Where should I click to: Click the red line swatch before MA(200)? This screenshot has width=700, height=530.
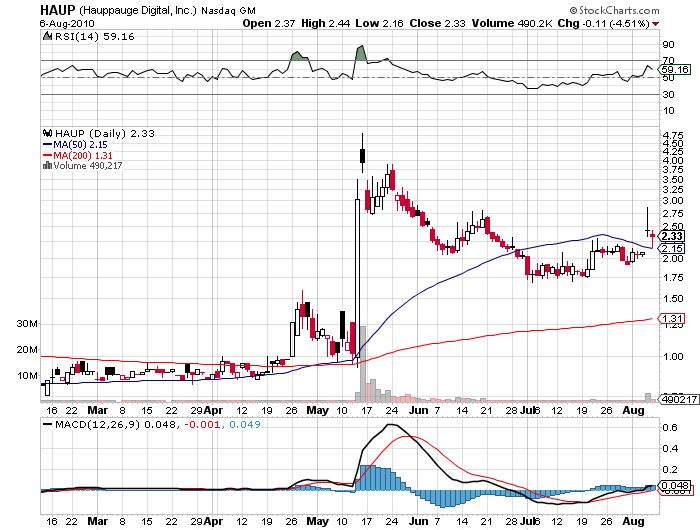point(47,155)
